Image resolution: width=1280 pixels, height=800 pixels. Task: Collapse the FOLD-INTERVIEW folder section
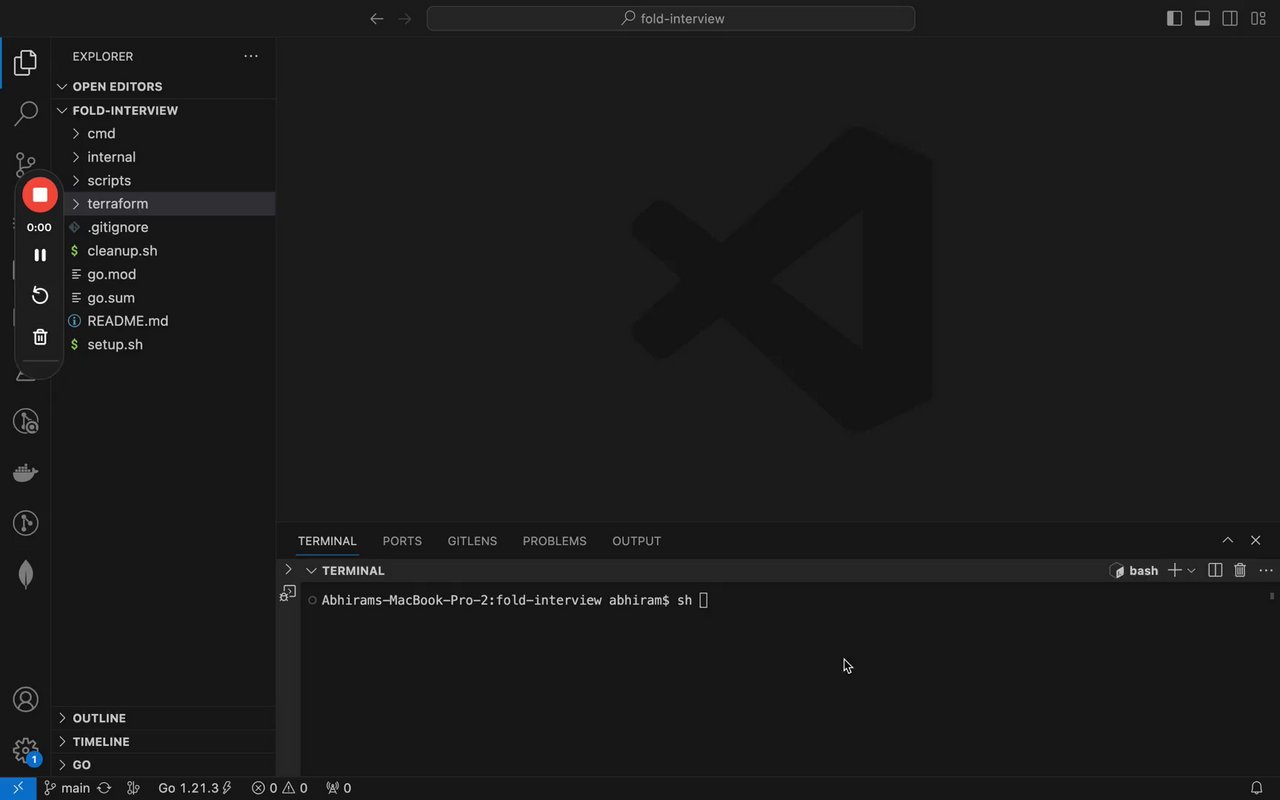[164, 111]
